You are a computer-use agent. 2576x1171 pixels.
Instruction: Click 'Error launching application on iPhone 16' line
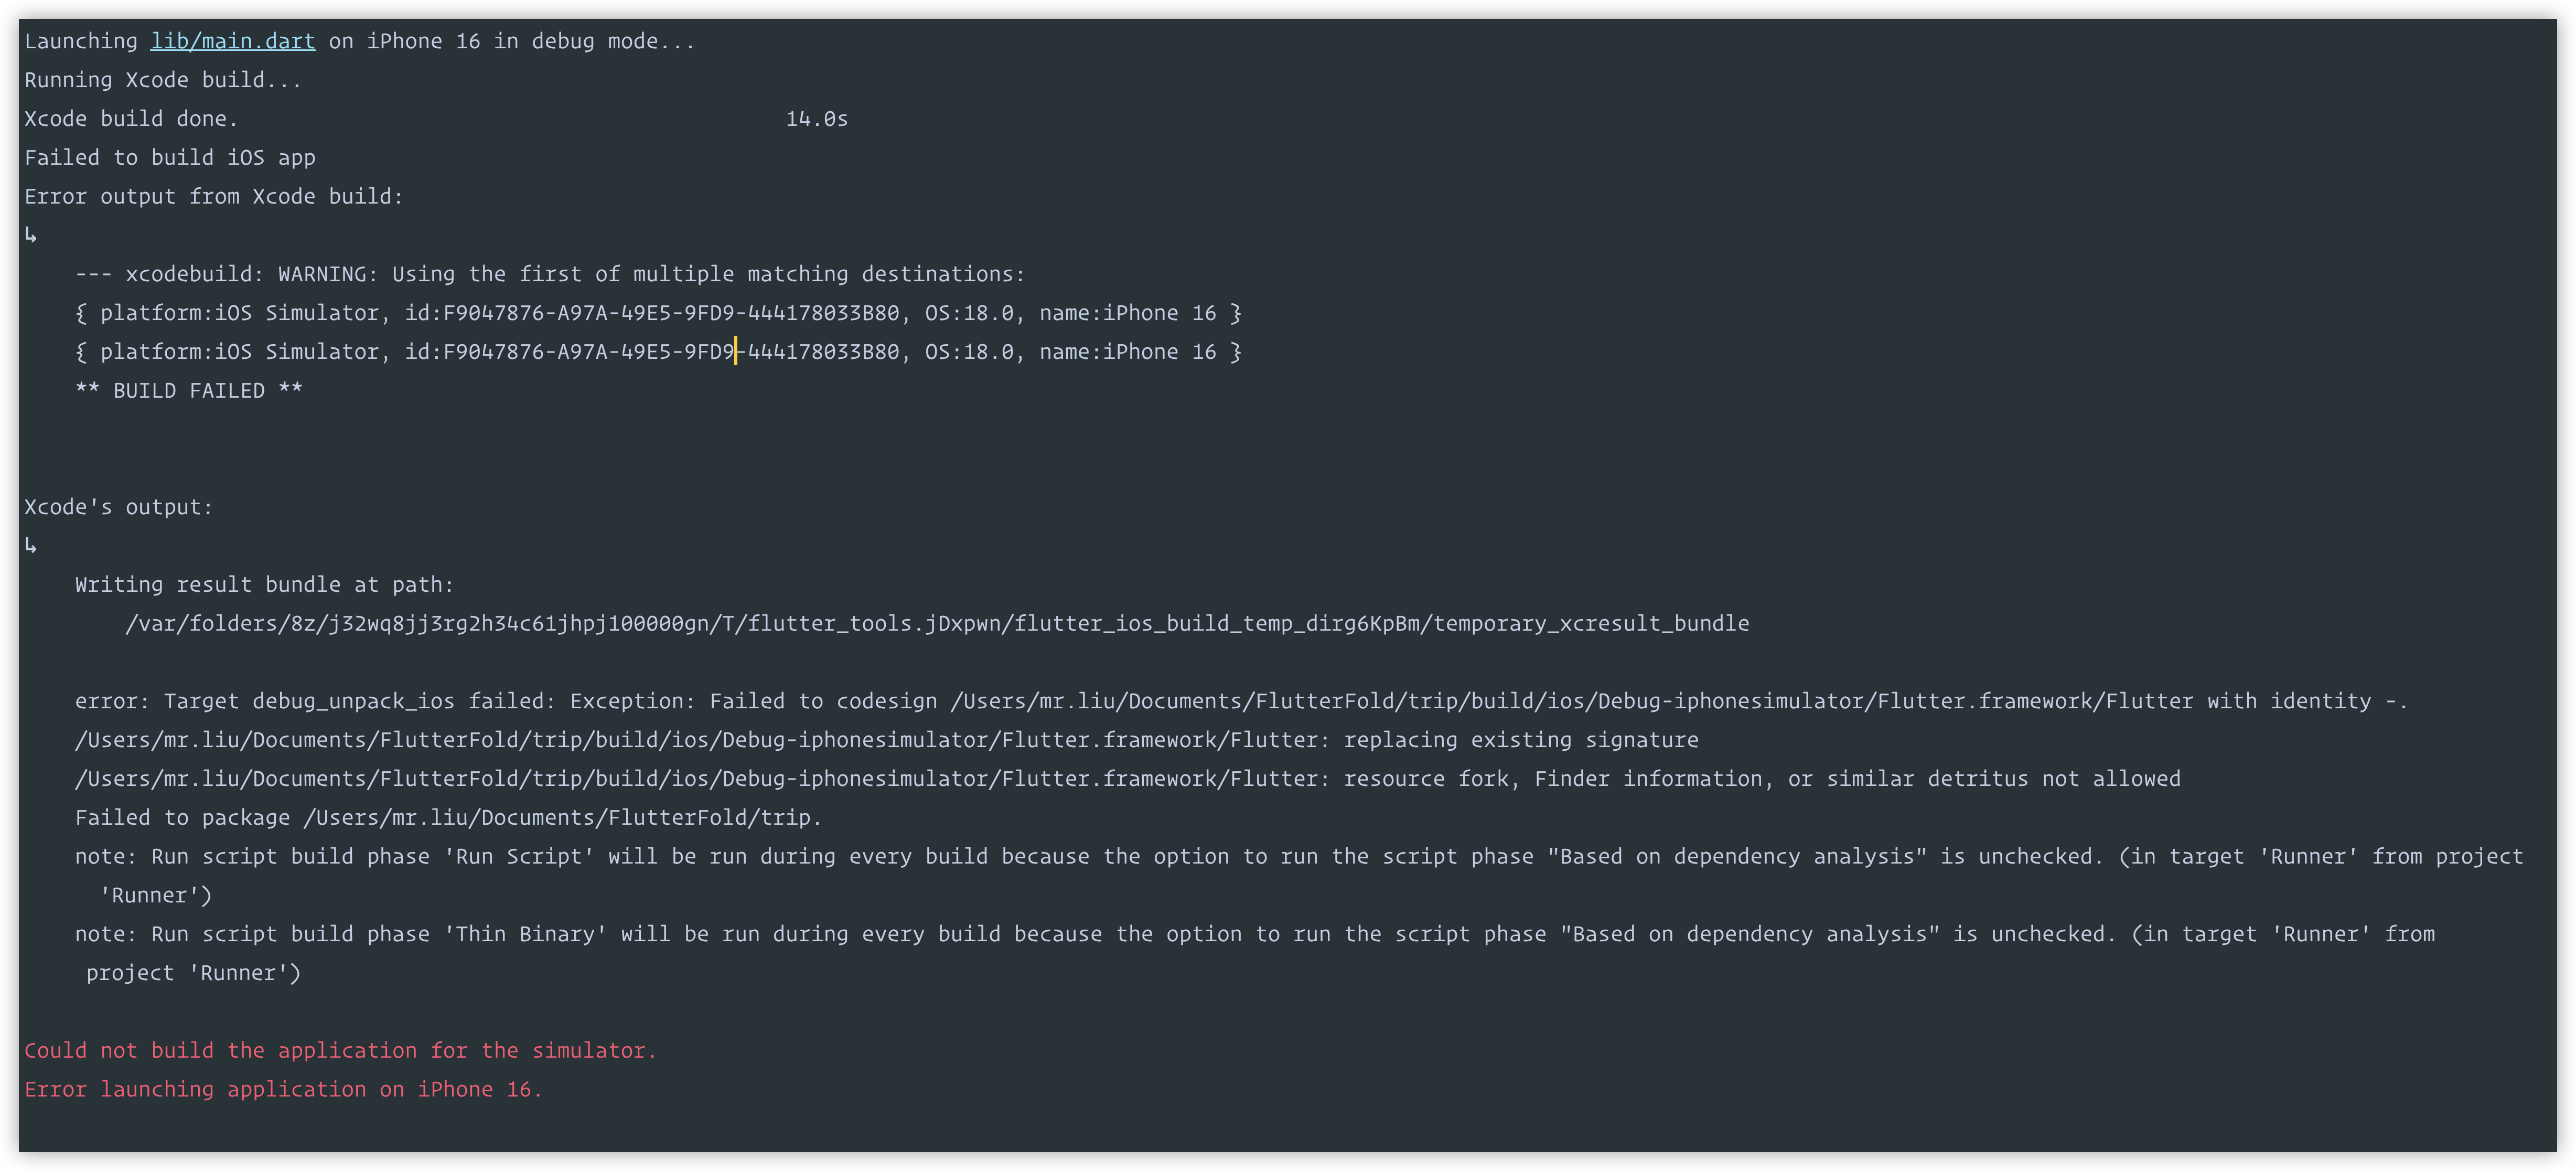coord(283,1089)
